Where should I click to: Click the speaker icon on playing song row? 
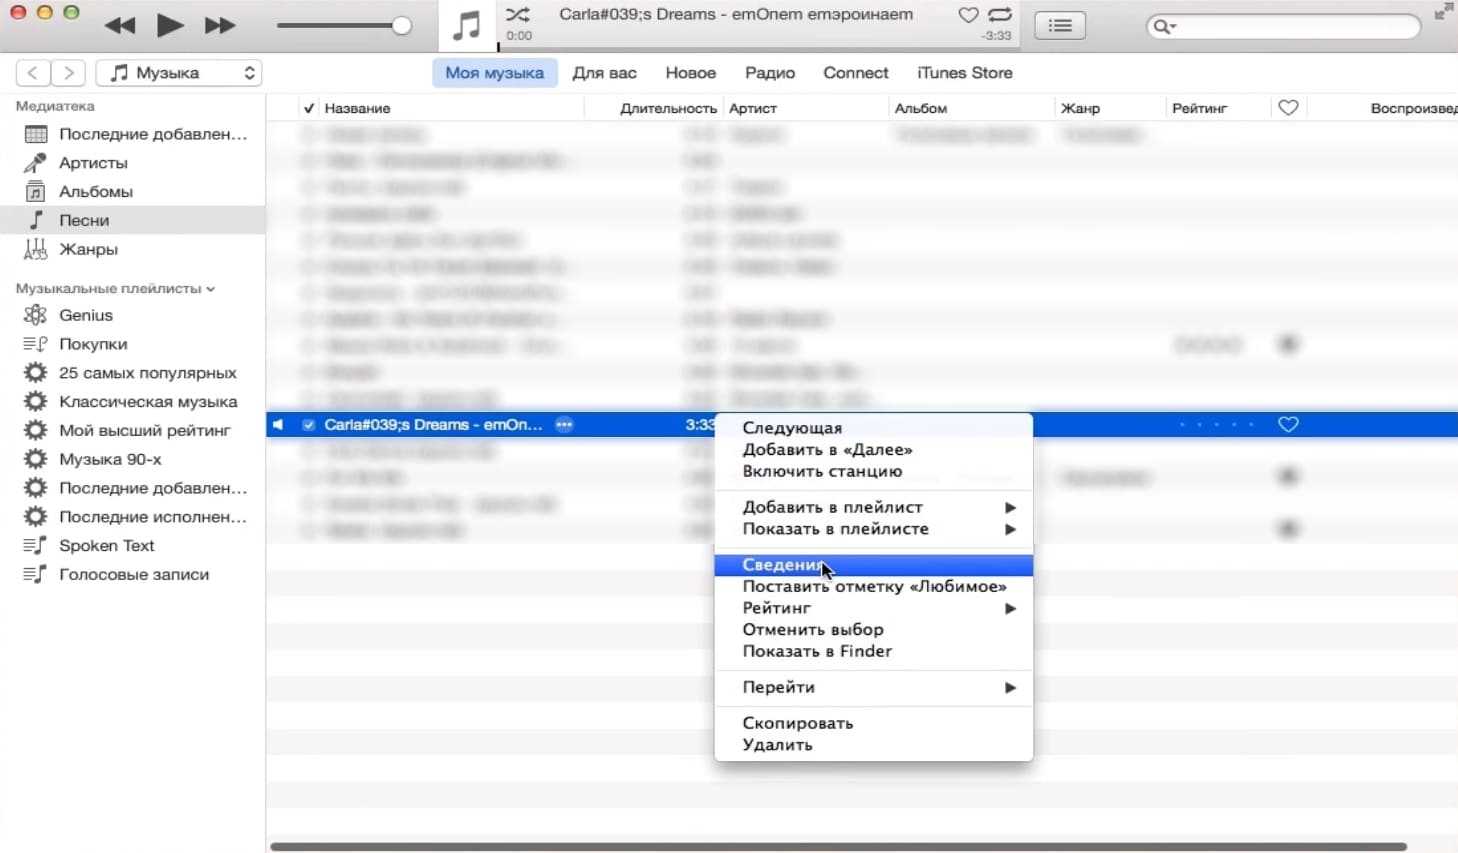click(279, 425)
